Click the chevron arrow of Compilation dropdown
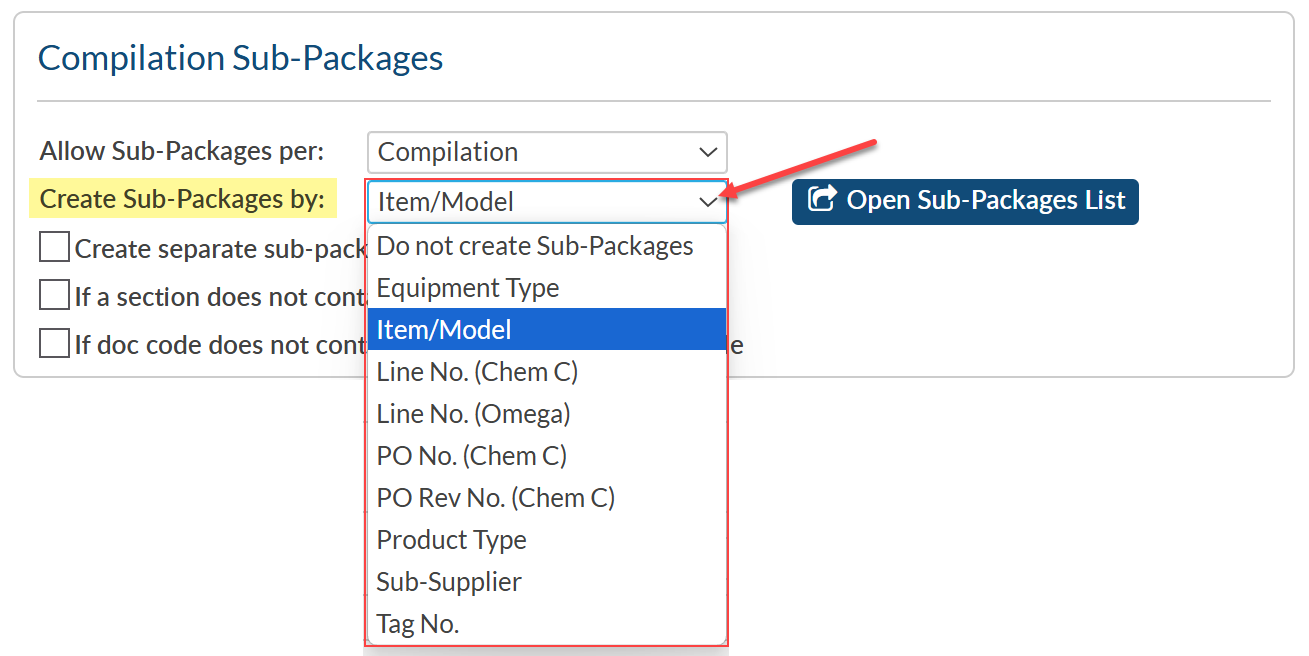This screenshot has height=656, width=1309. pyautogui.click(x=708, y=153)
